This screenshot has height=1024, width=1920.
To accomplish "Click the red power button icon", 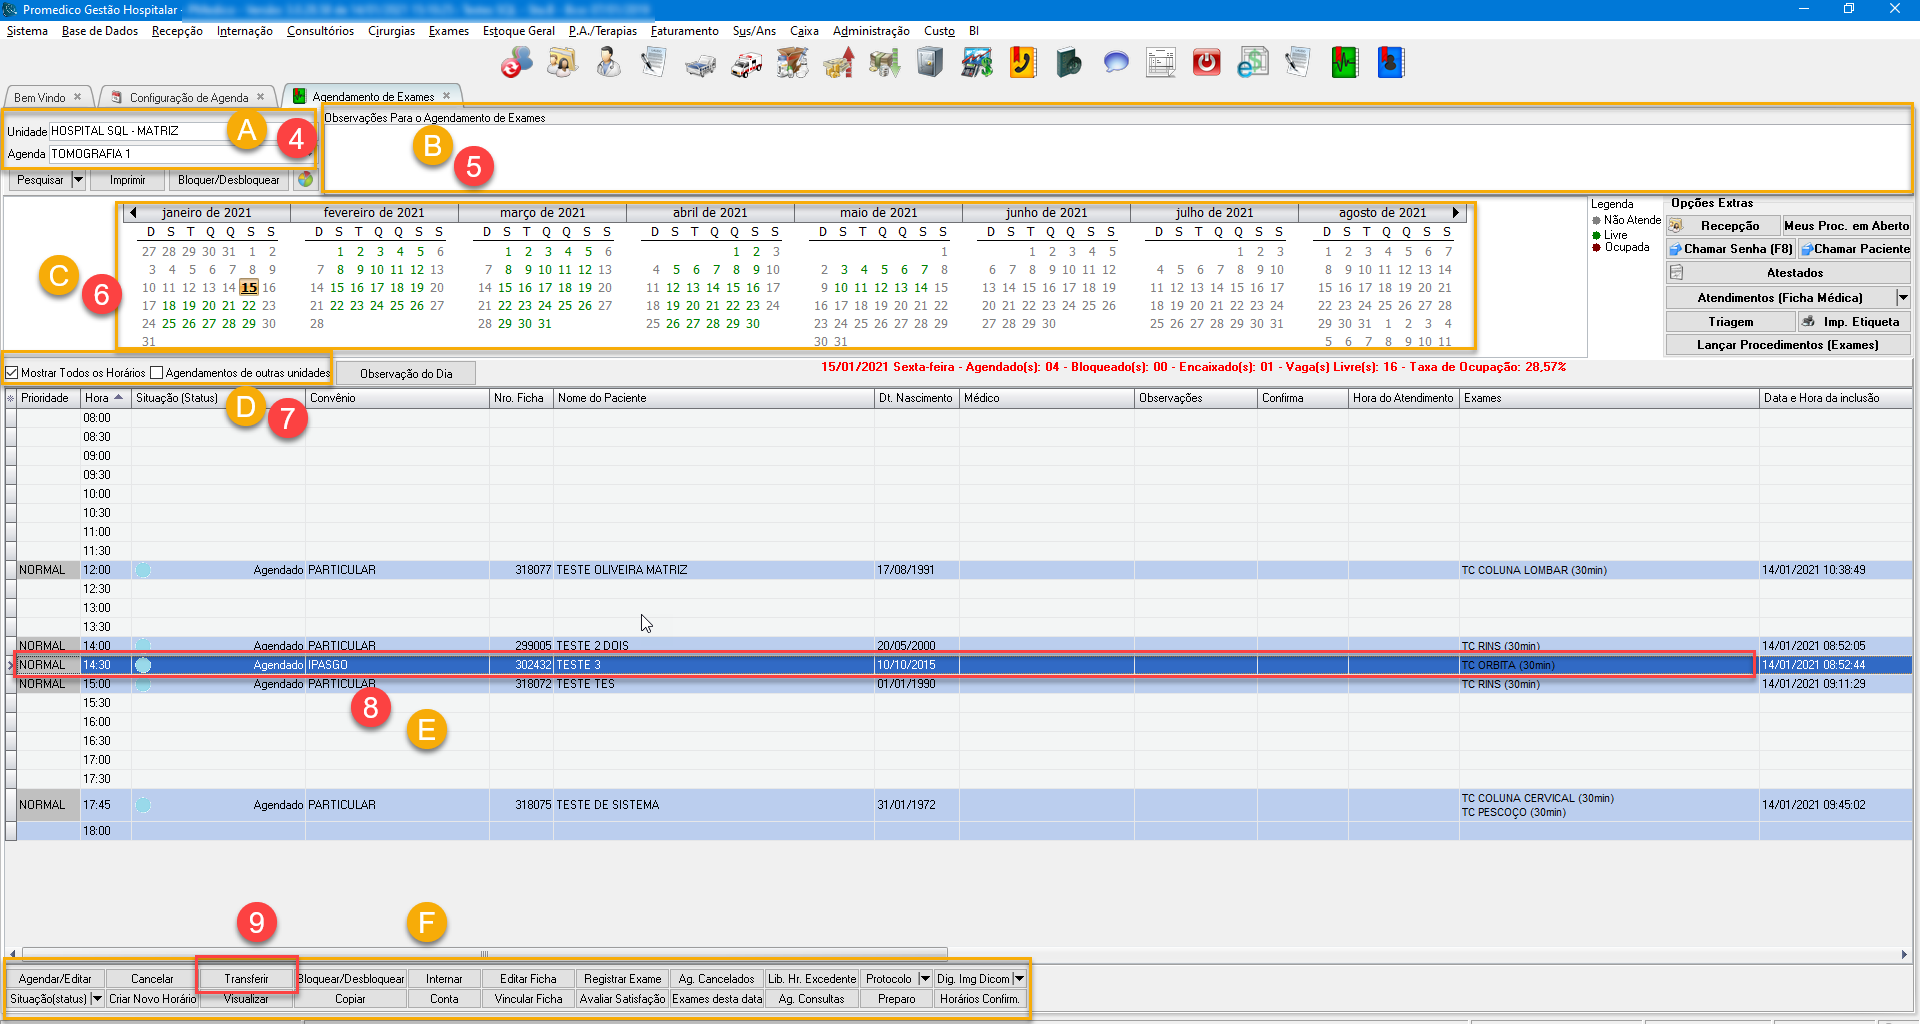I will click(x=1206, y=64).
